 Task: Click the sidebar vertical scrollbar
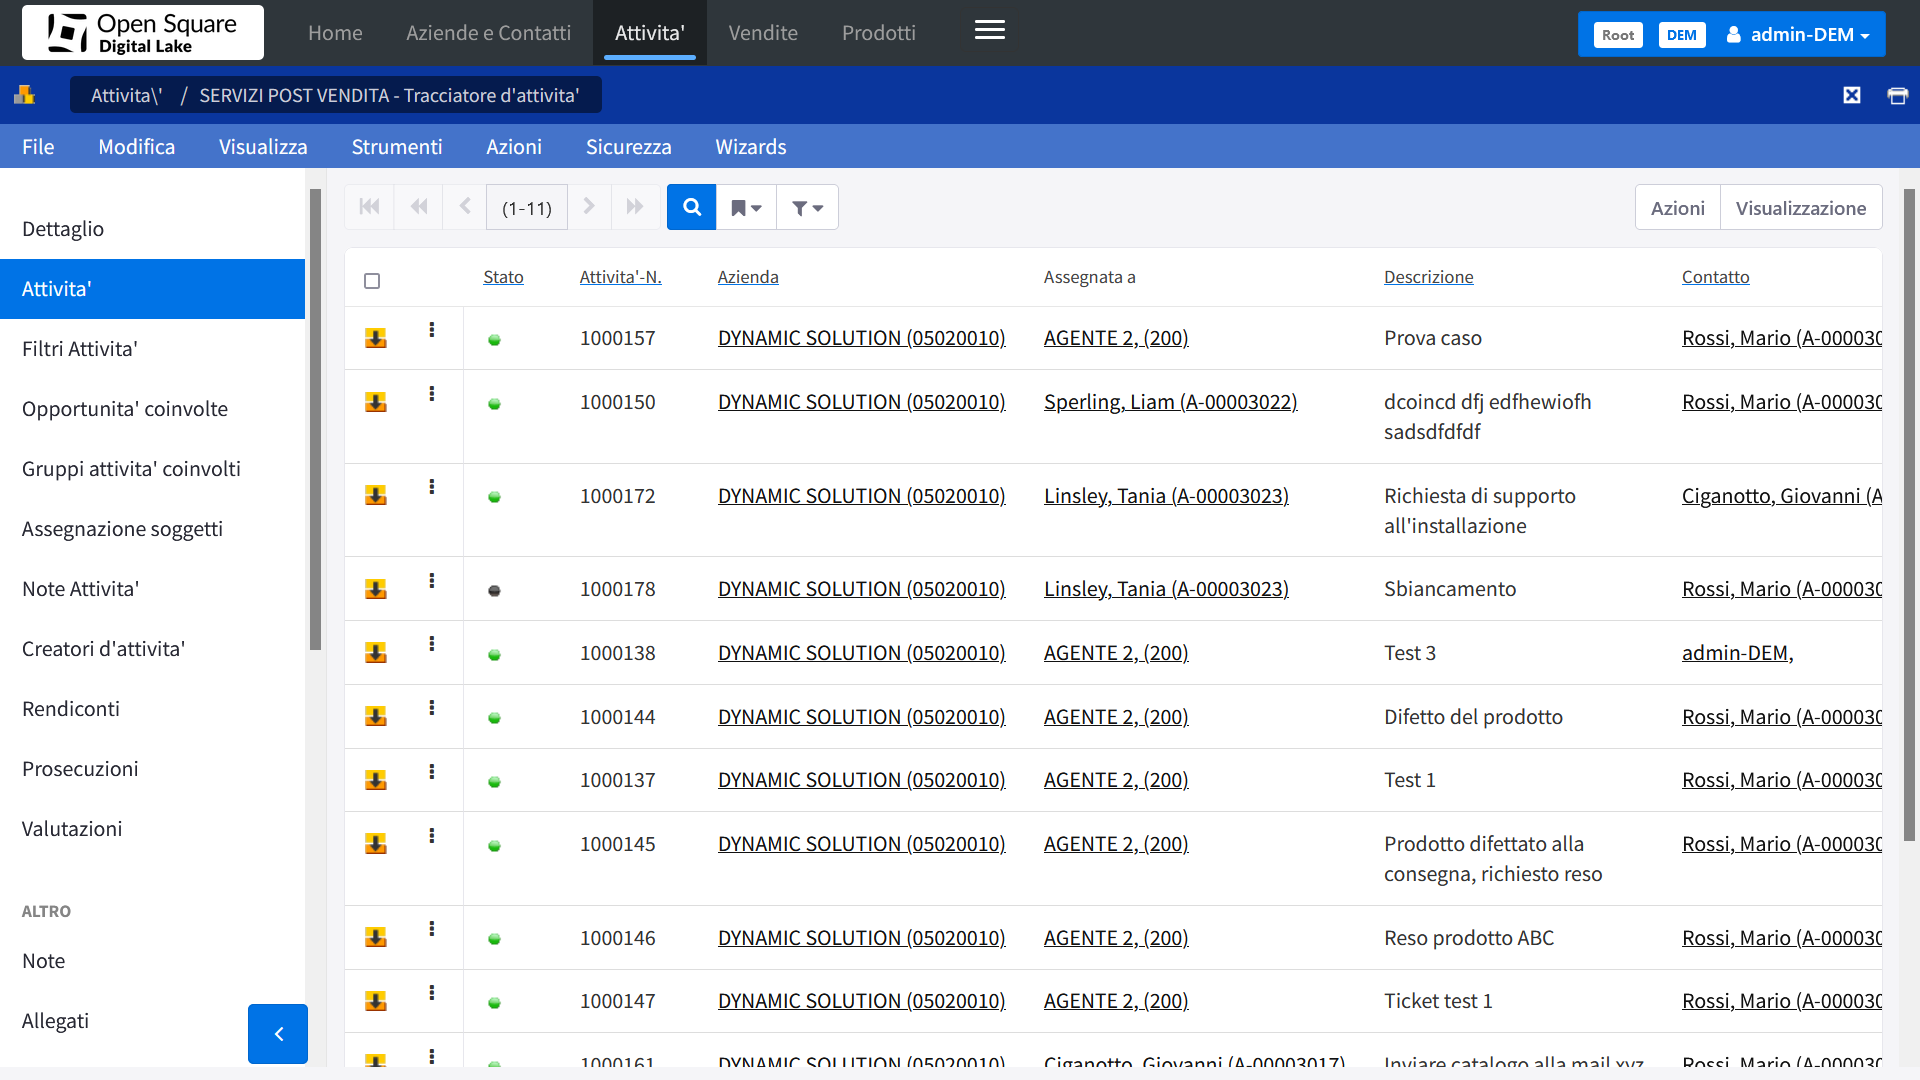(315, 420)
